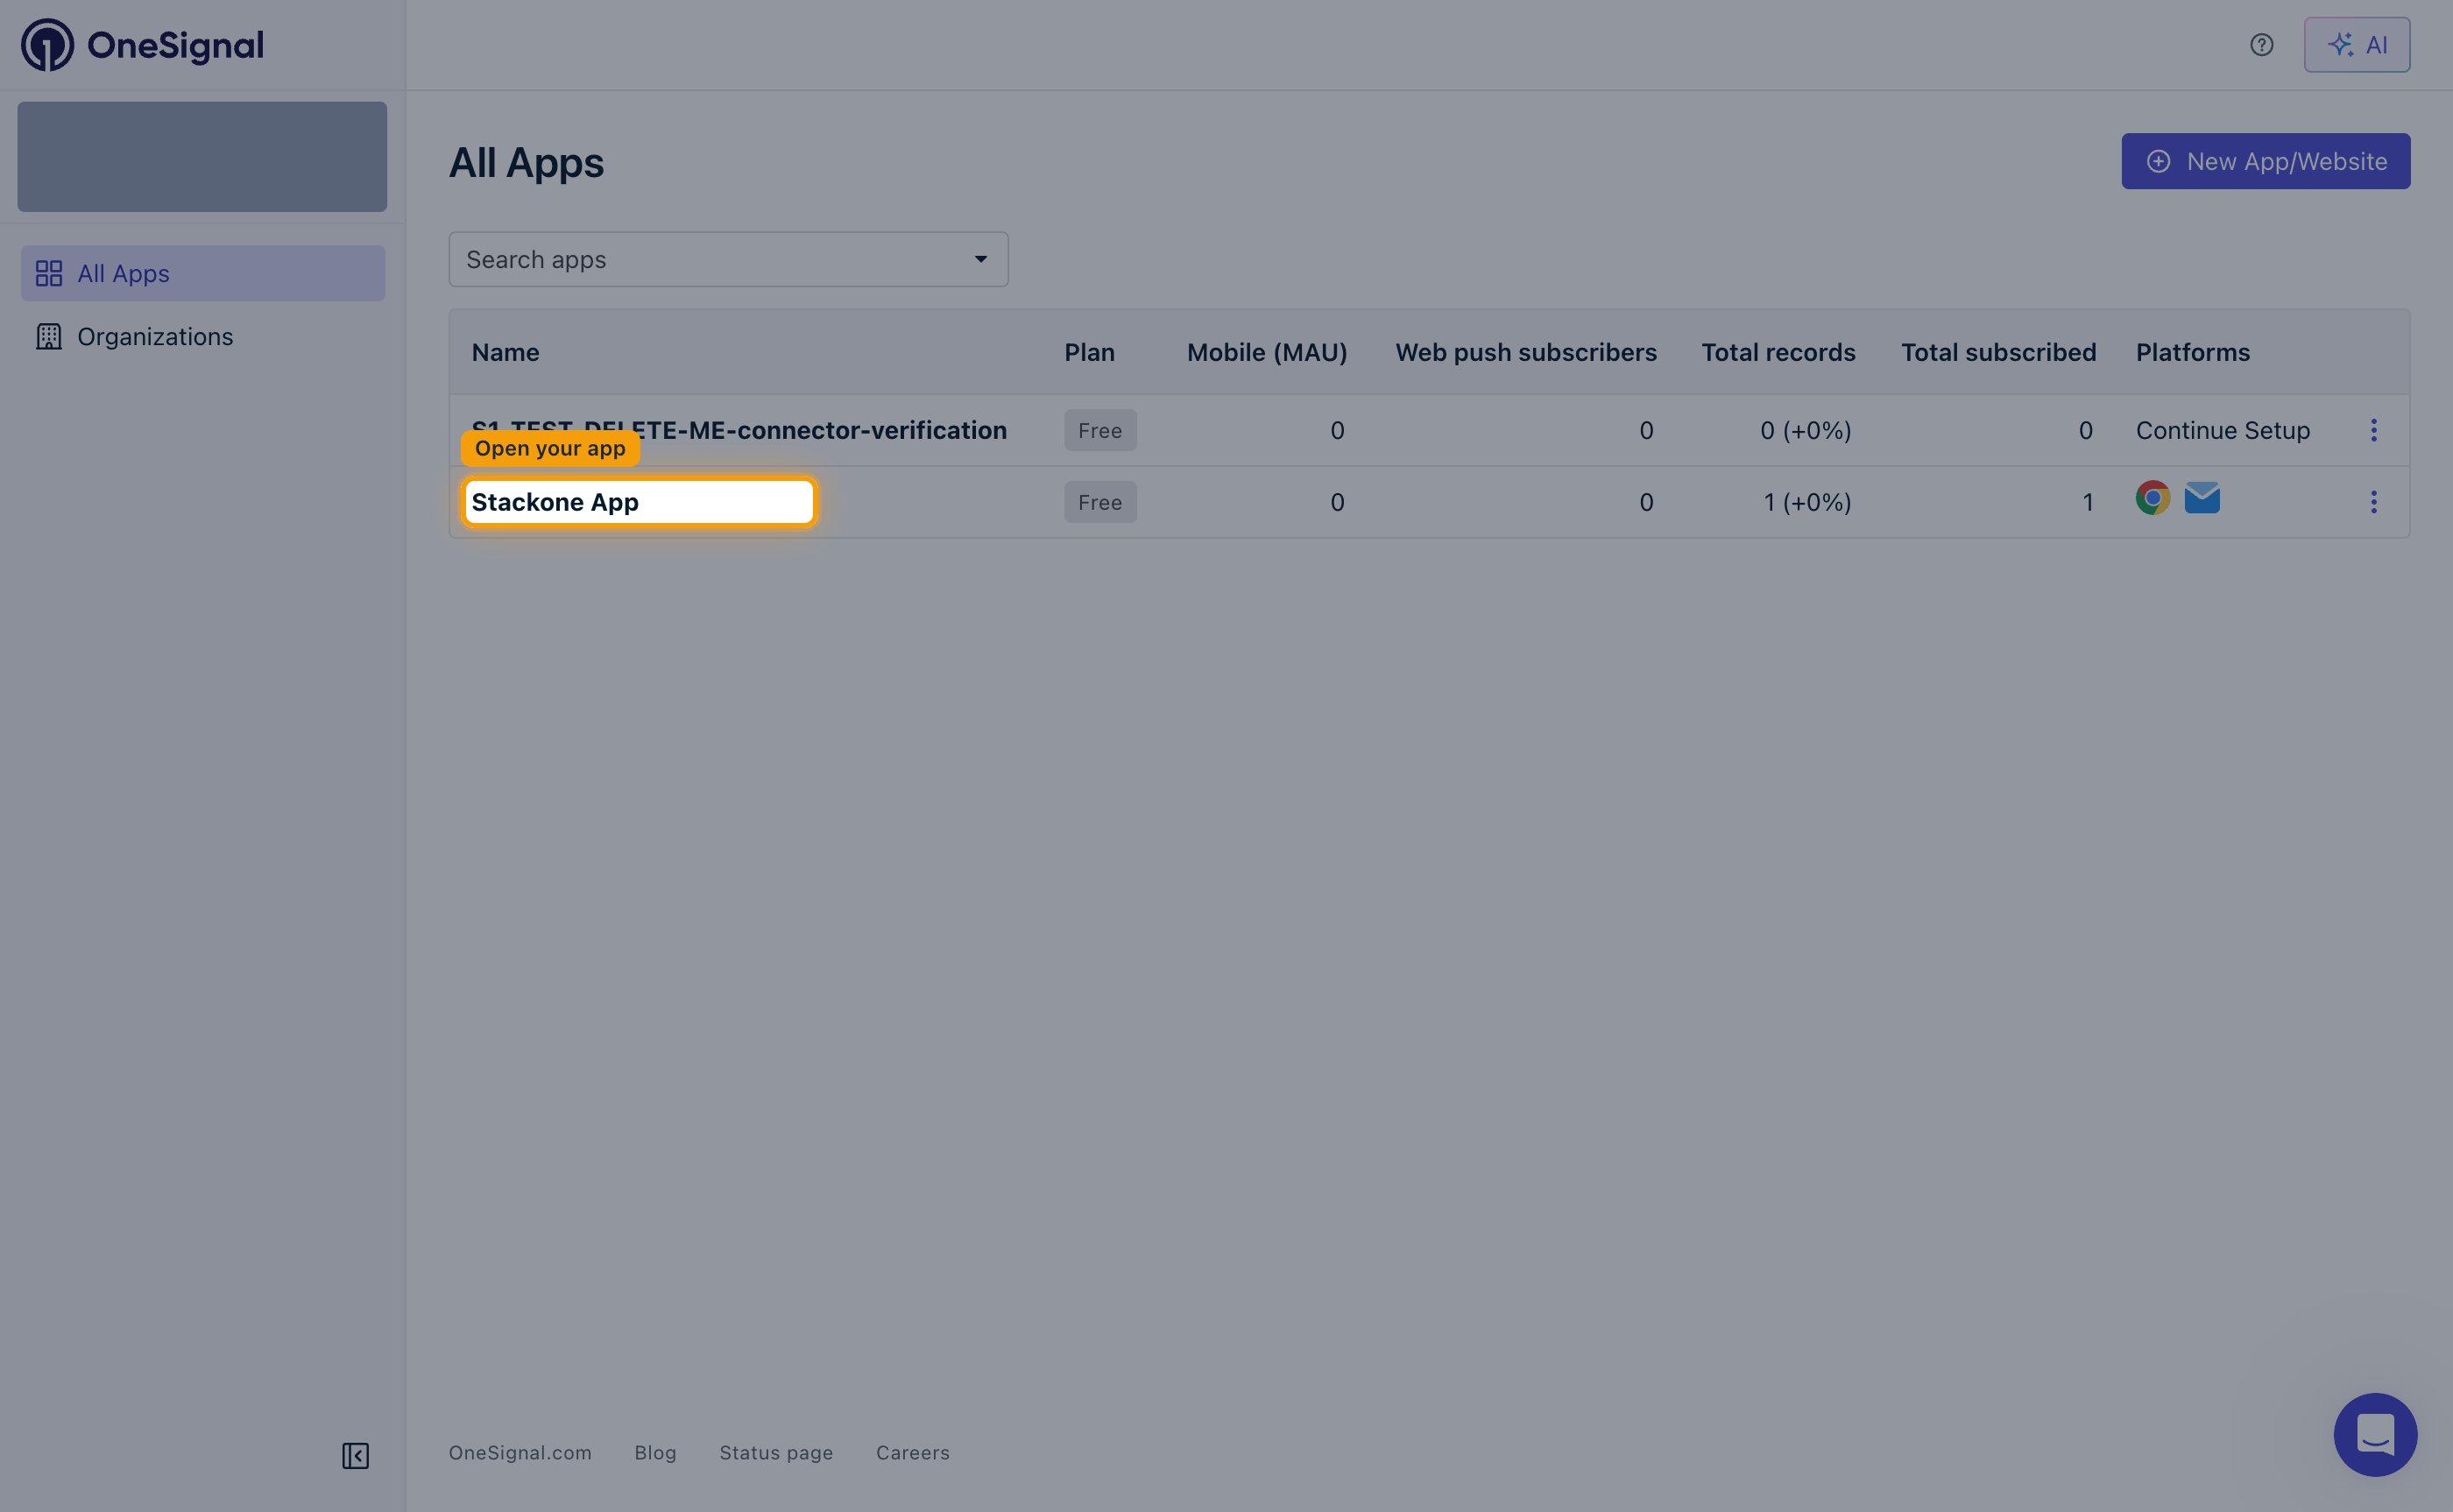
Task: Click the All Apps grid icon
Action: pyautogui.click(x=49, y=273)
